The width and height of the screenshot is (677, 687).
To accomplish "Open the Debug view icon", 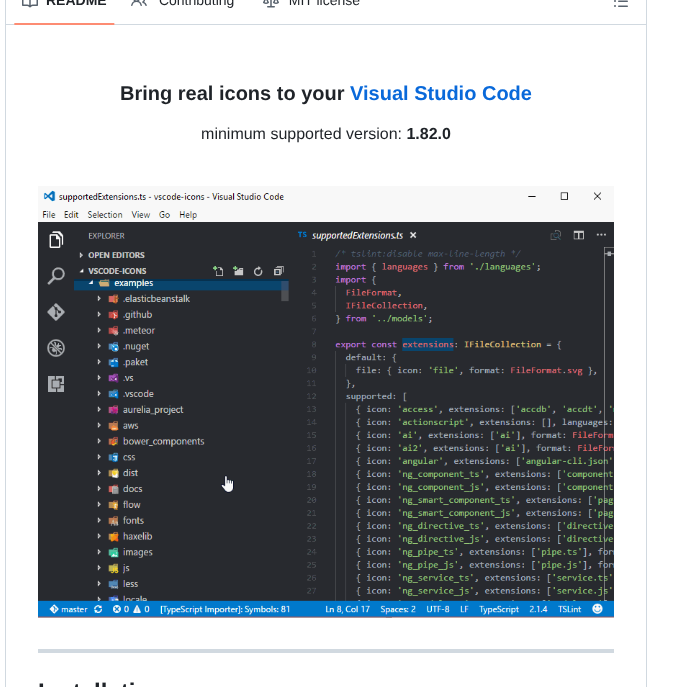I will (56, 348).
